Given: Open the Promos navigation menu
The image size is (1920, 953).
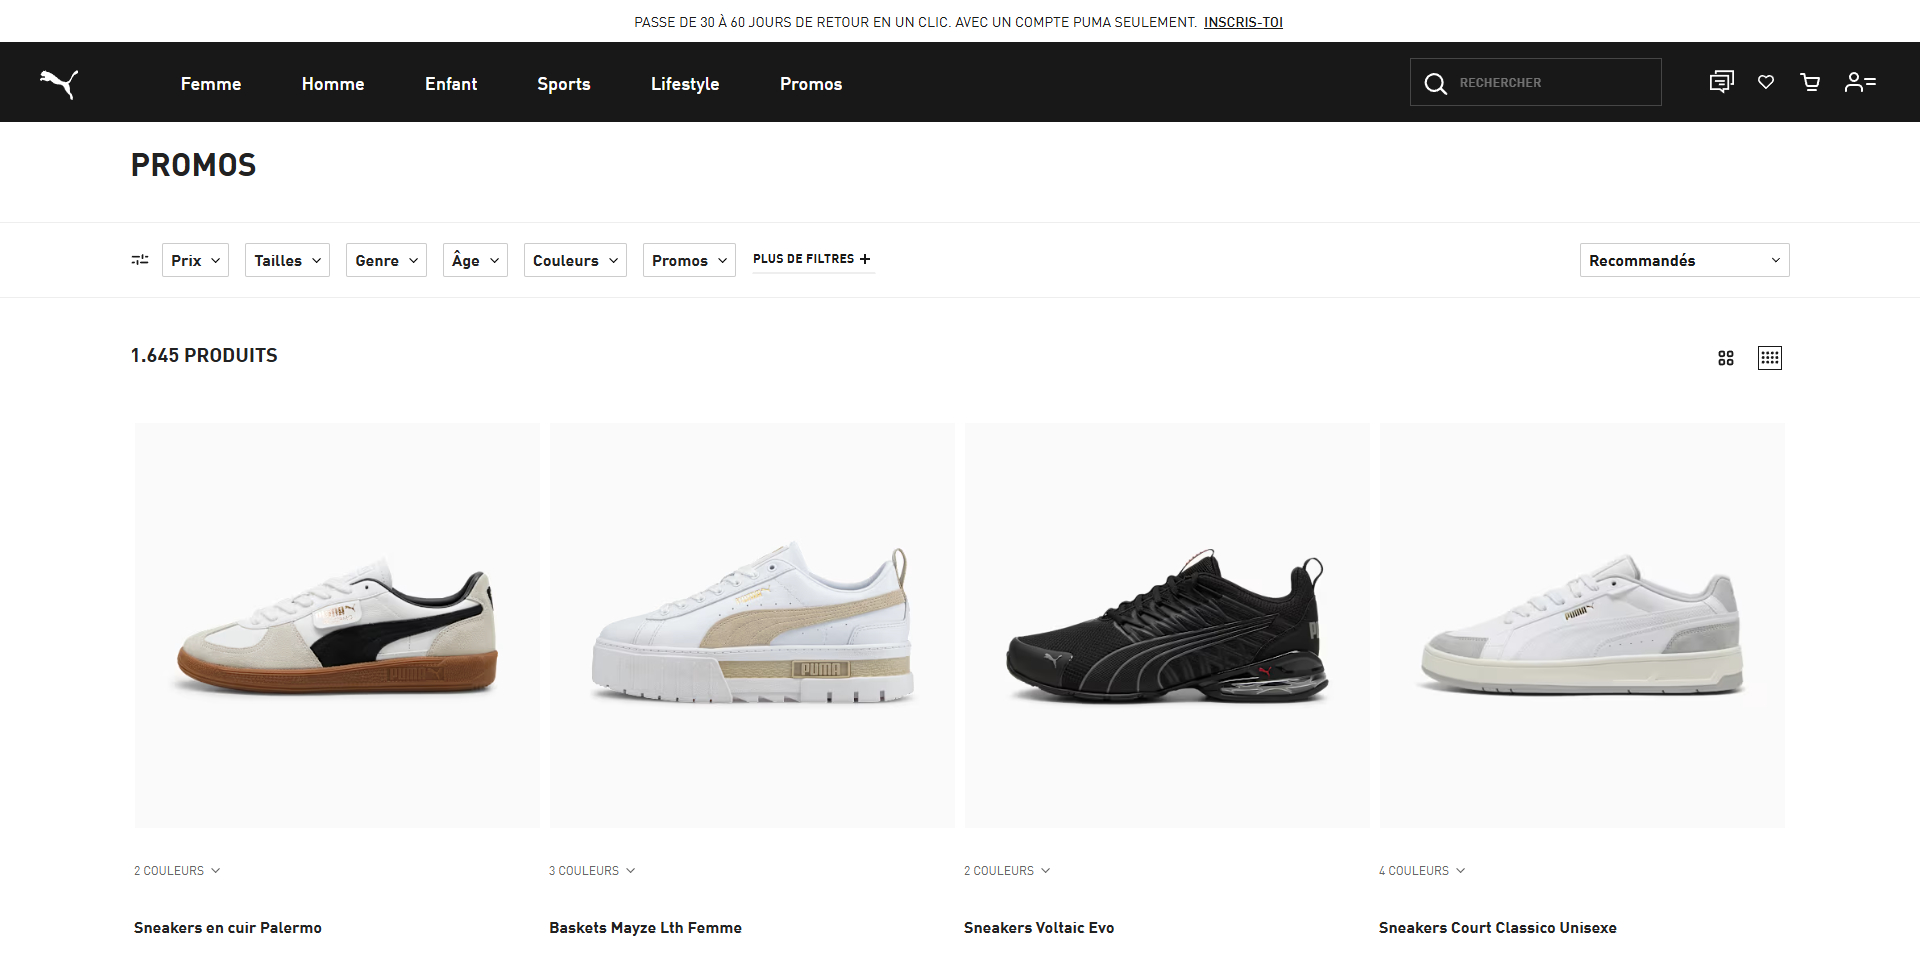Looking at the screenshot, I should (x=811, y=84).
